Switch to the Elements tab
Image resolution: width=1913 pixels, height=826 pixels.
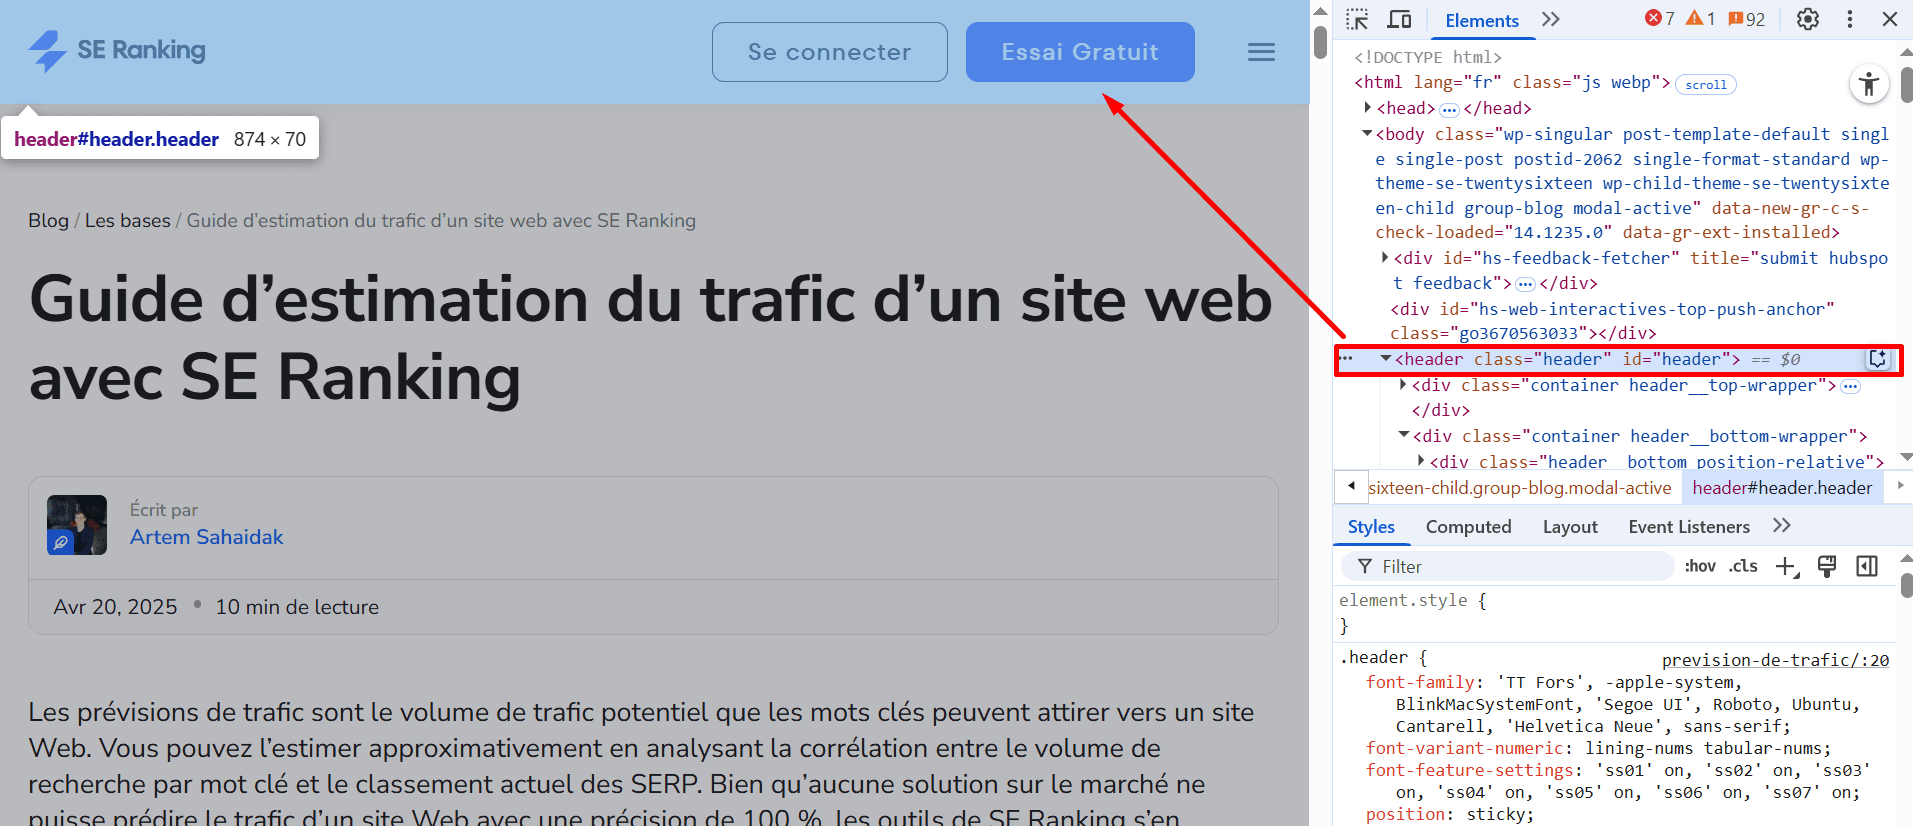coord(1481,21)
